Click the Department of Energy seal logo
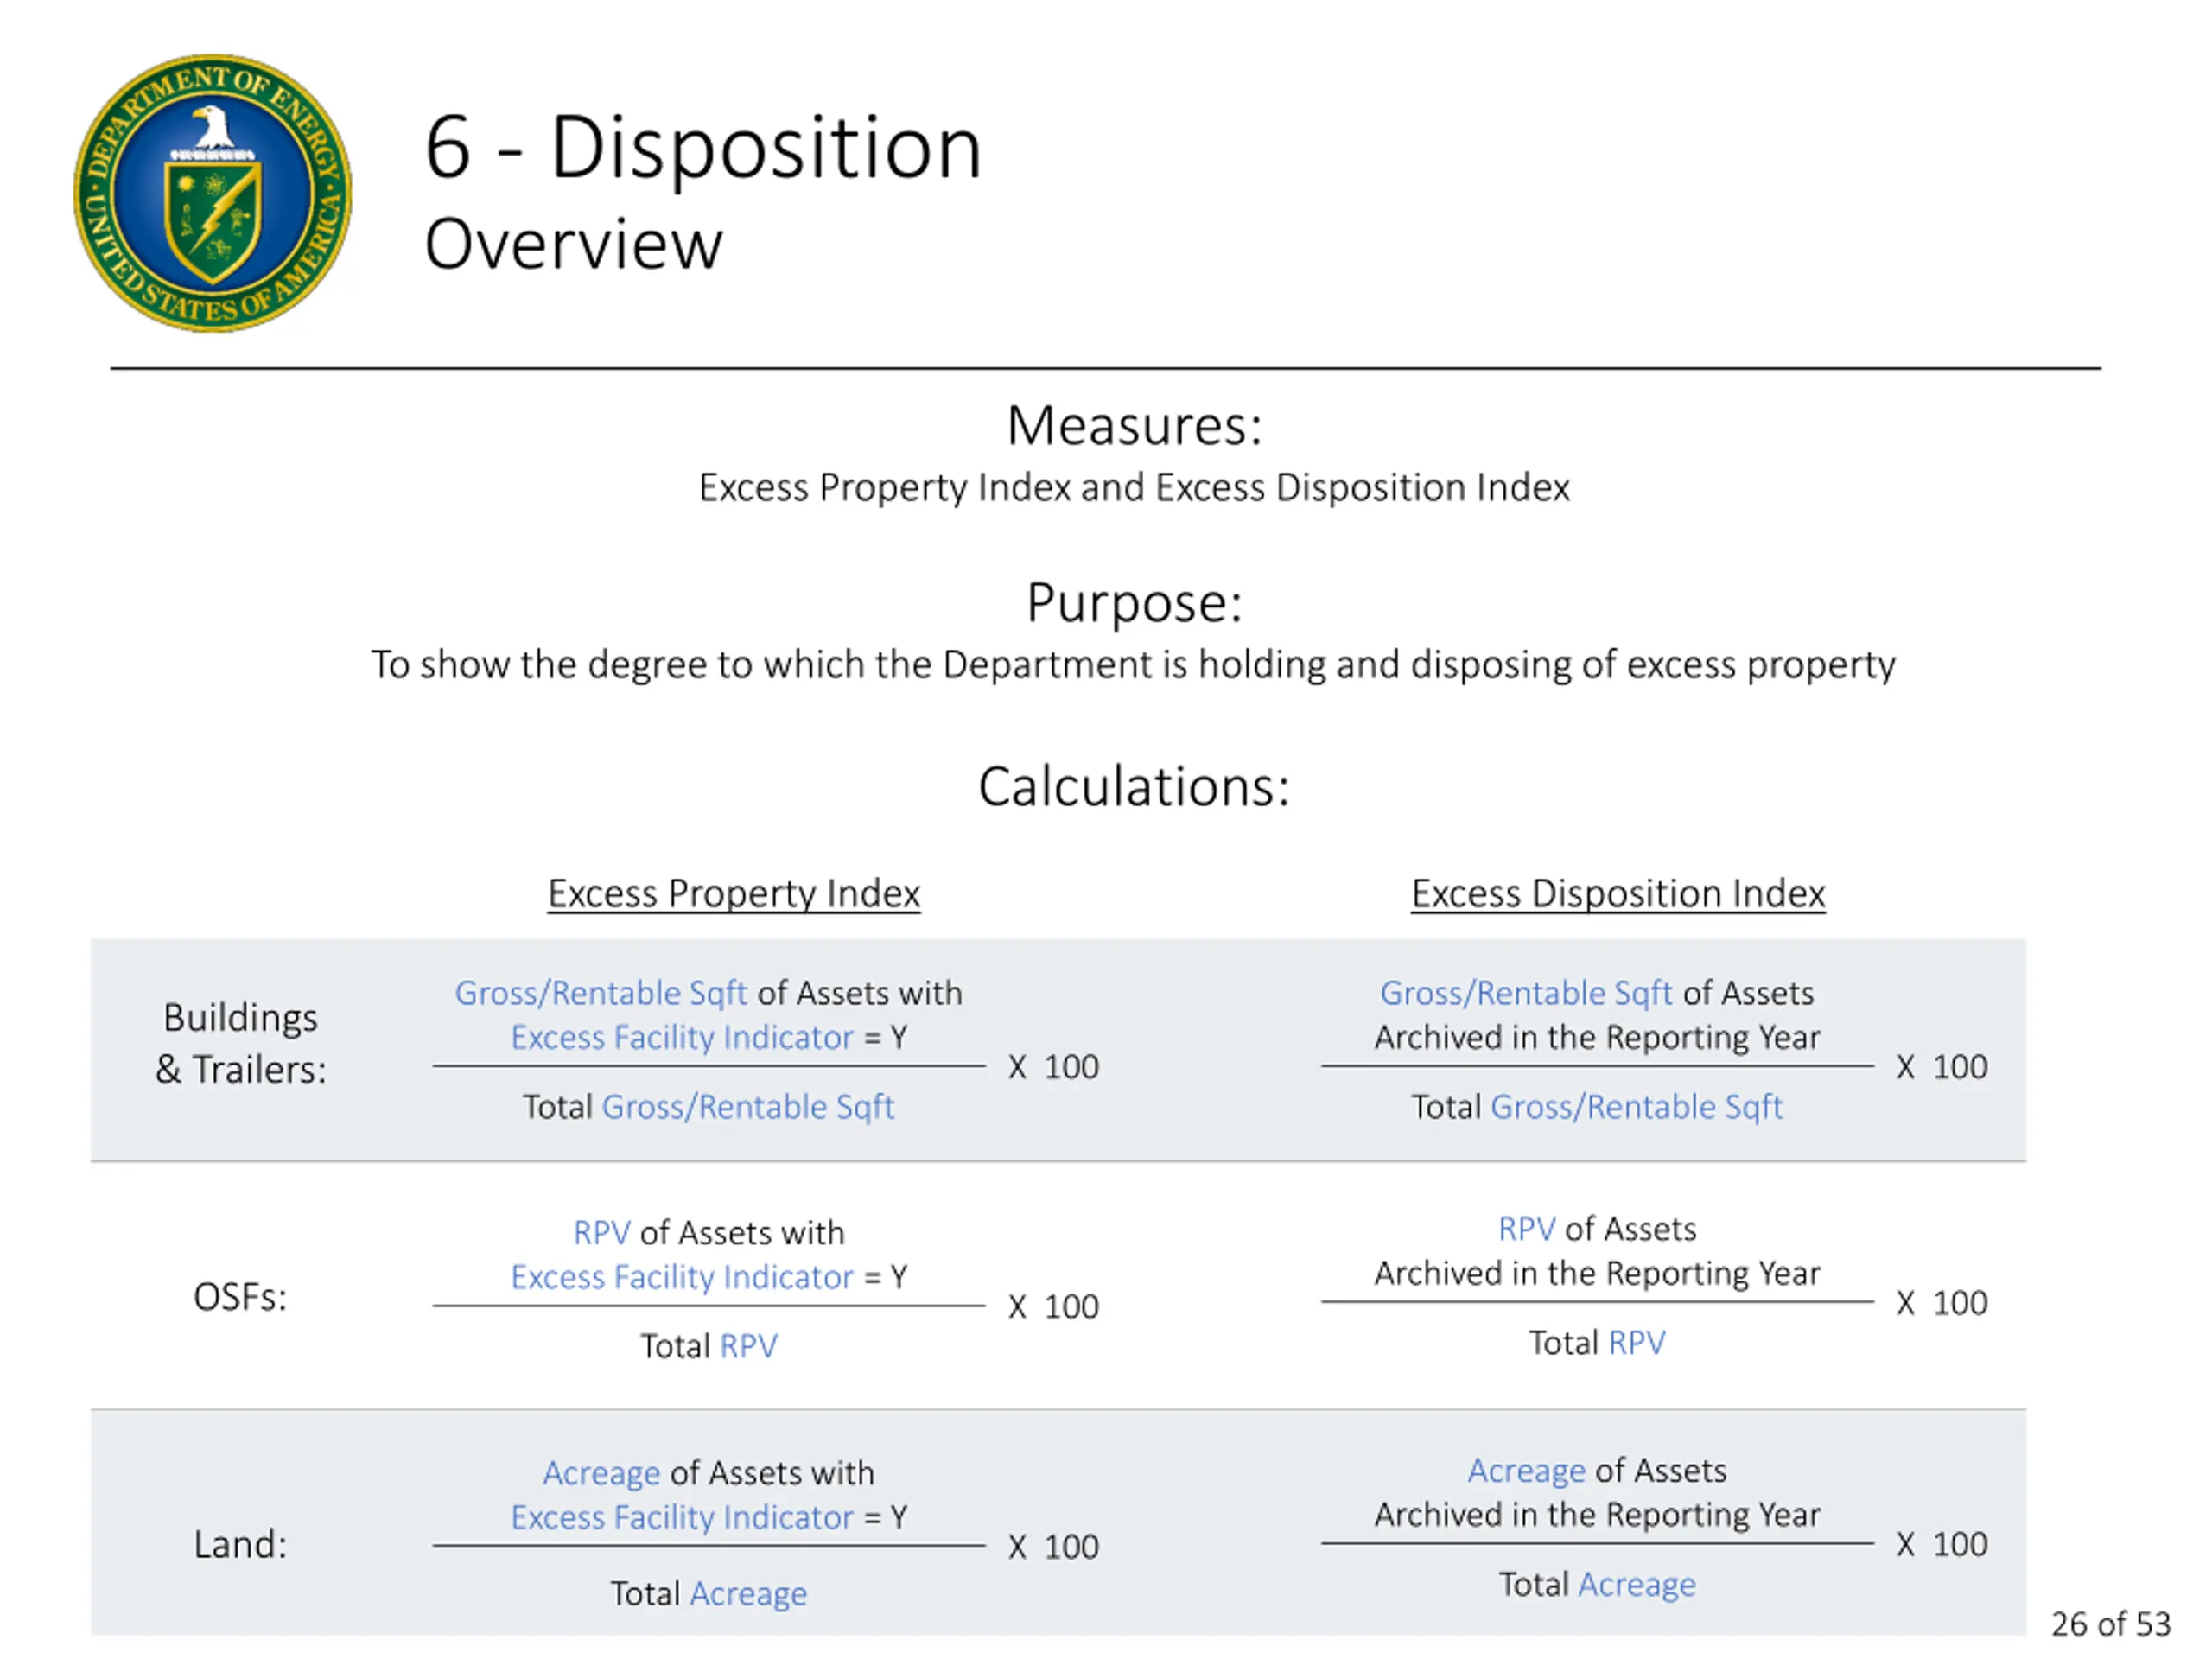The width and height of the screenshot is (2212, 1659). (212, 193)
